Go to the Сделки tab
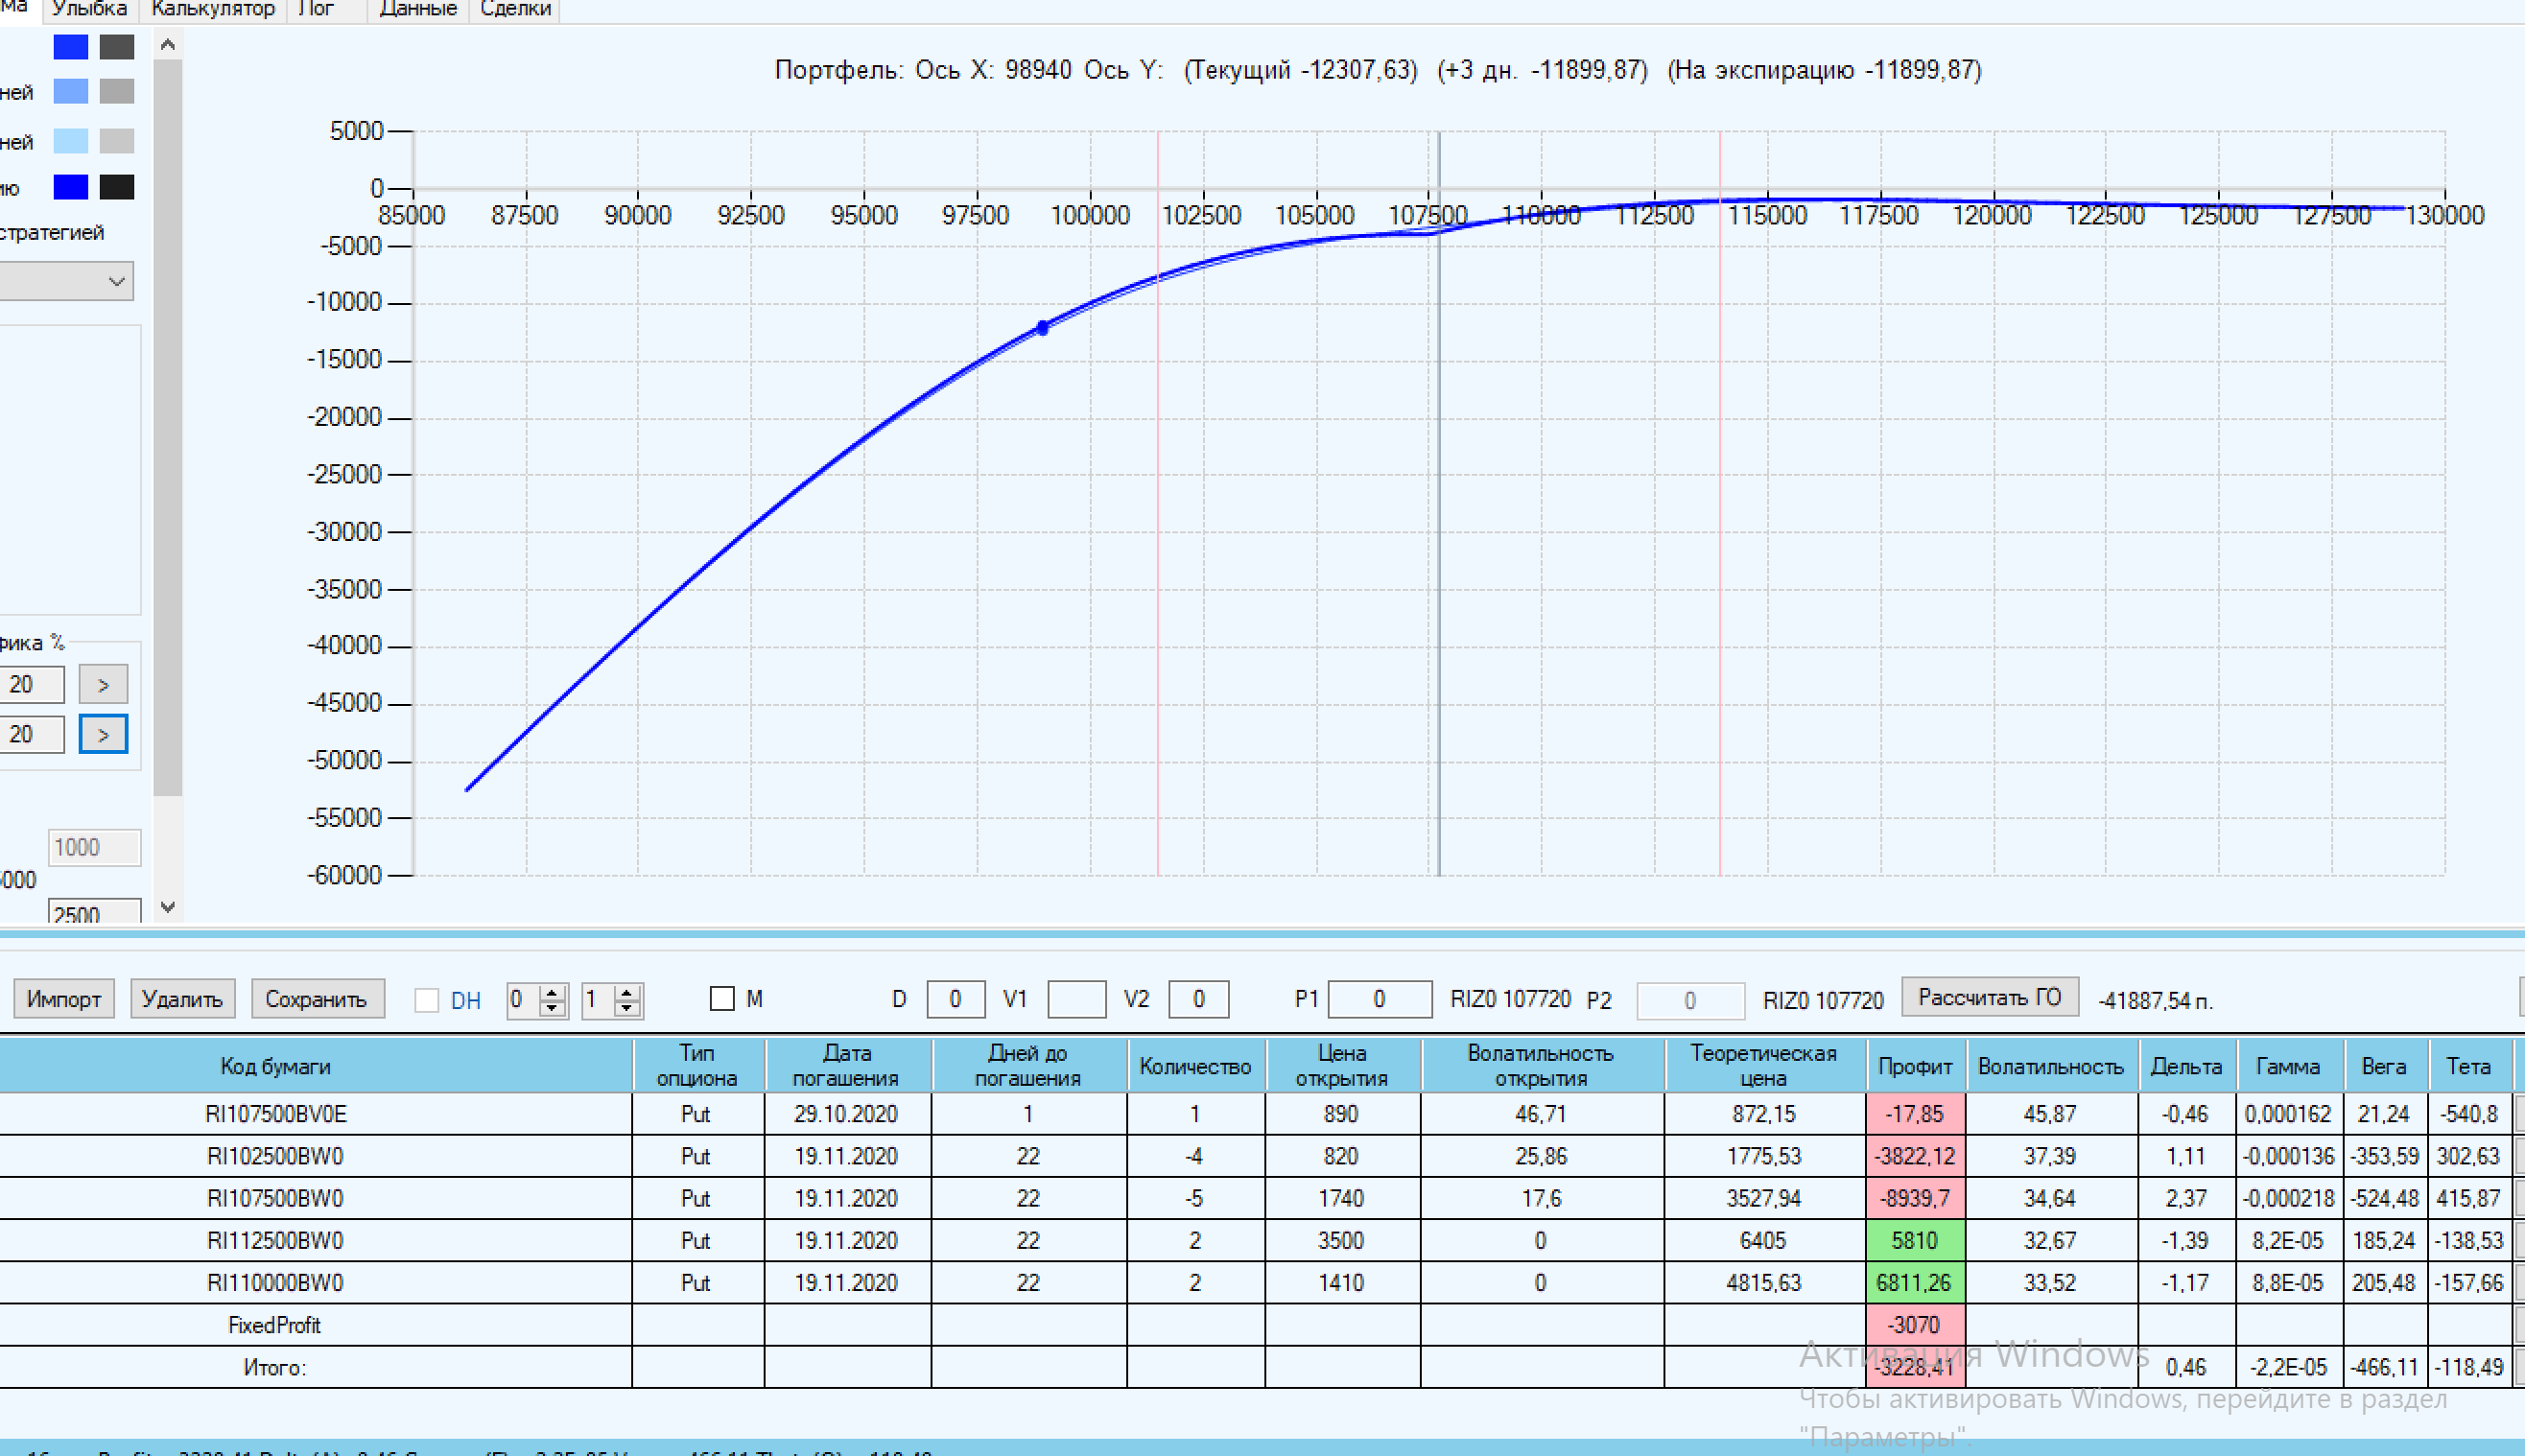 (515, 9)
